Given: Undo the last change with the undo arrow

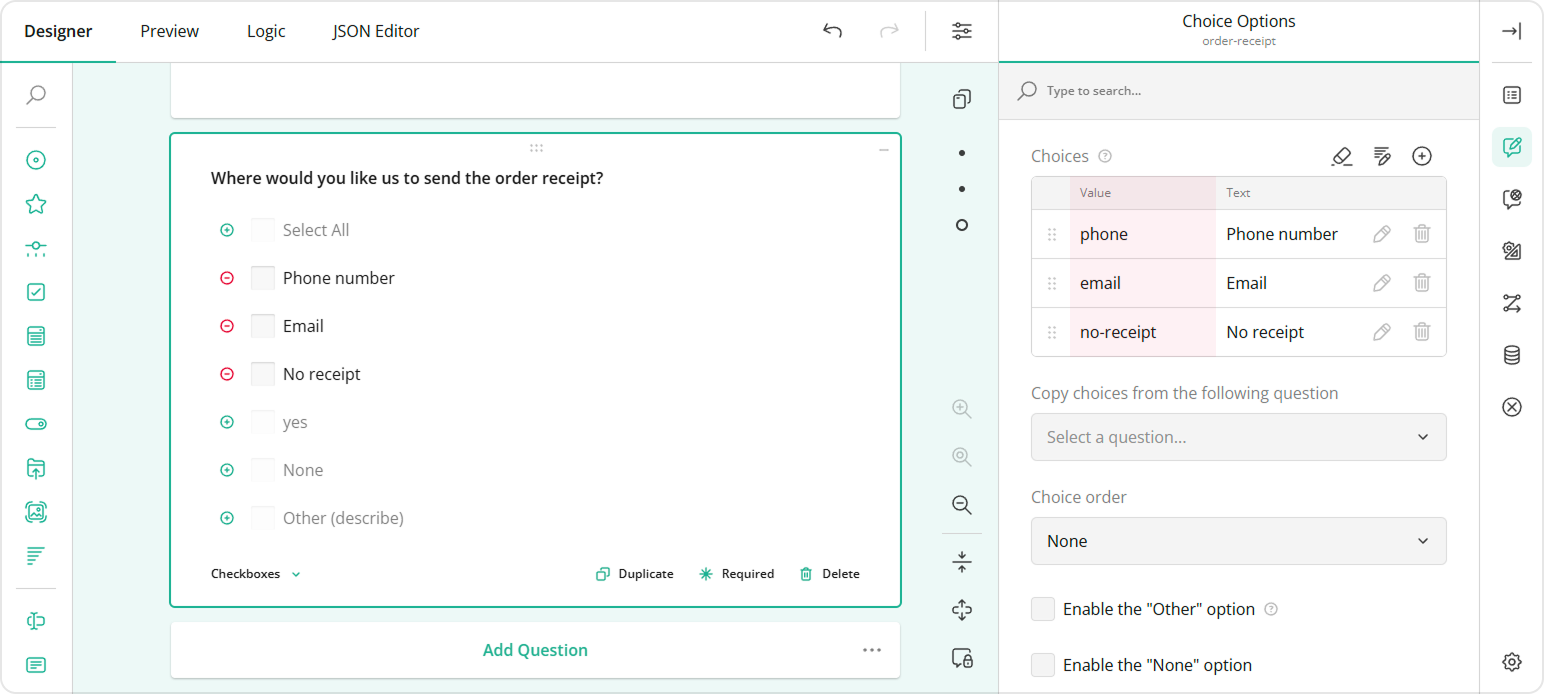Looking at the screenshot, I should pos(832,31).
